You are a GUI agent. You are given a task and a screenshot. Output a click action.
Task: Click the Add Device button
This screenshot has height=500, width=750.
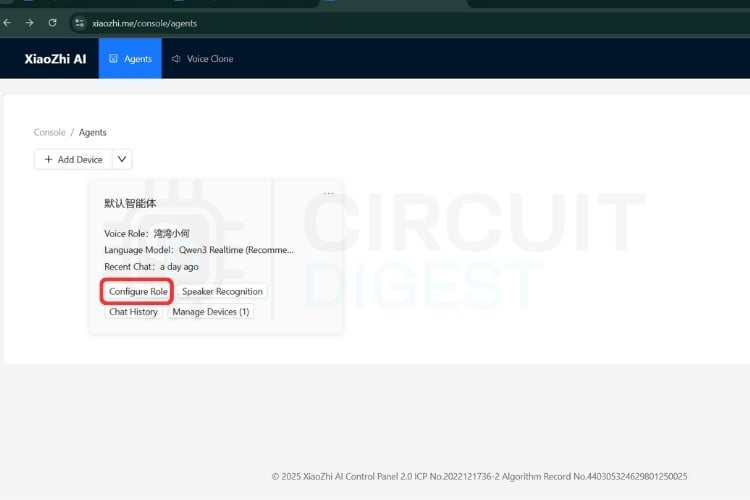coord(73,159)
